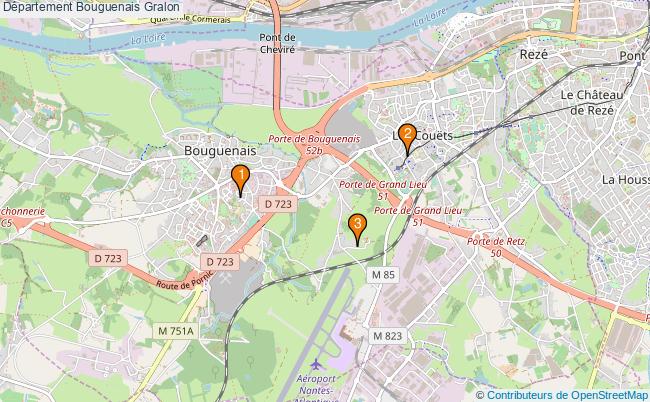Click the M 85 road shield

pos(383,274)
